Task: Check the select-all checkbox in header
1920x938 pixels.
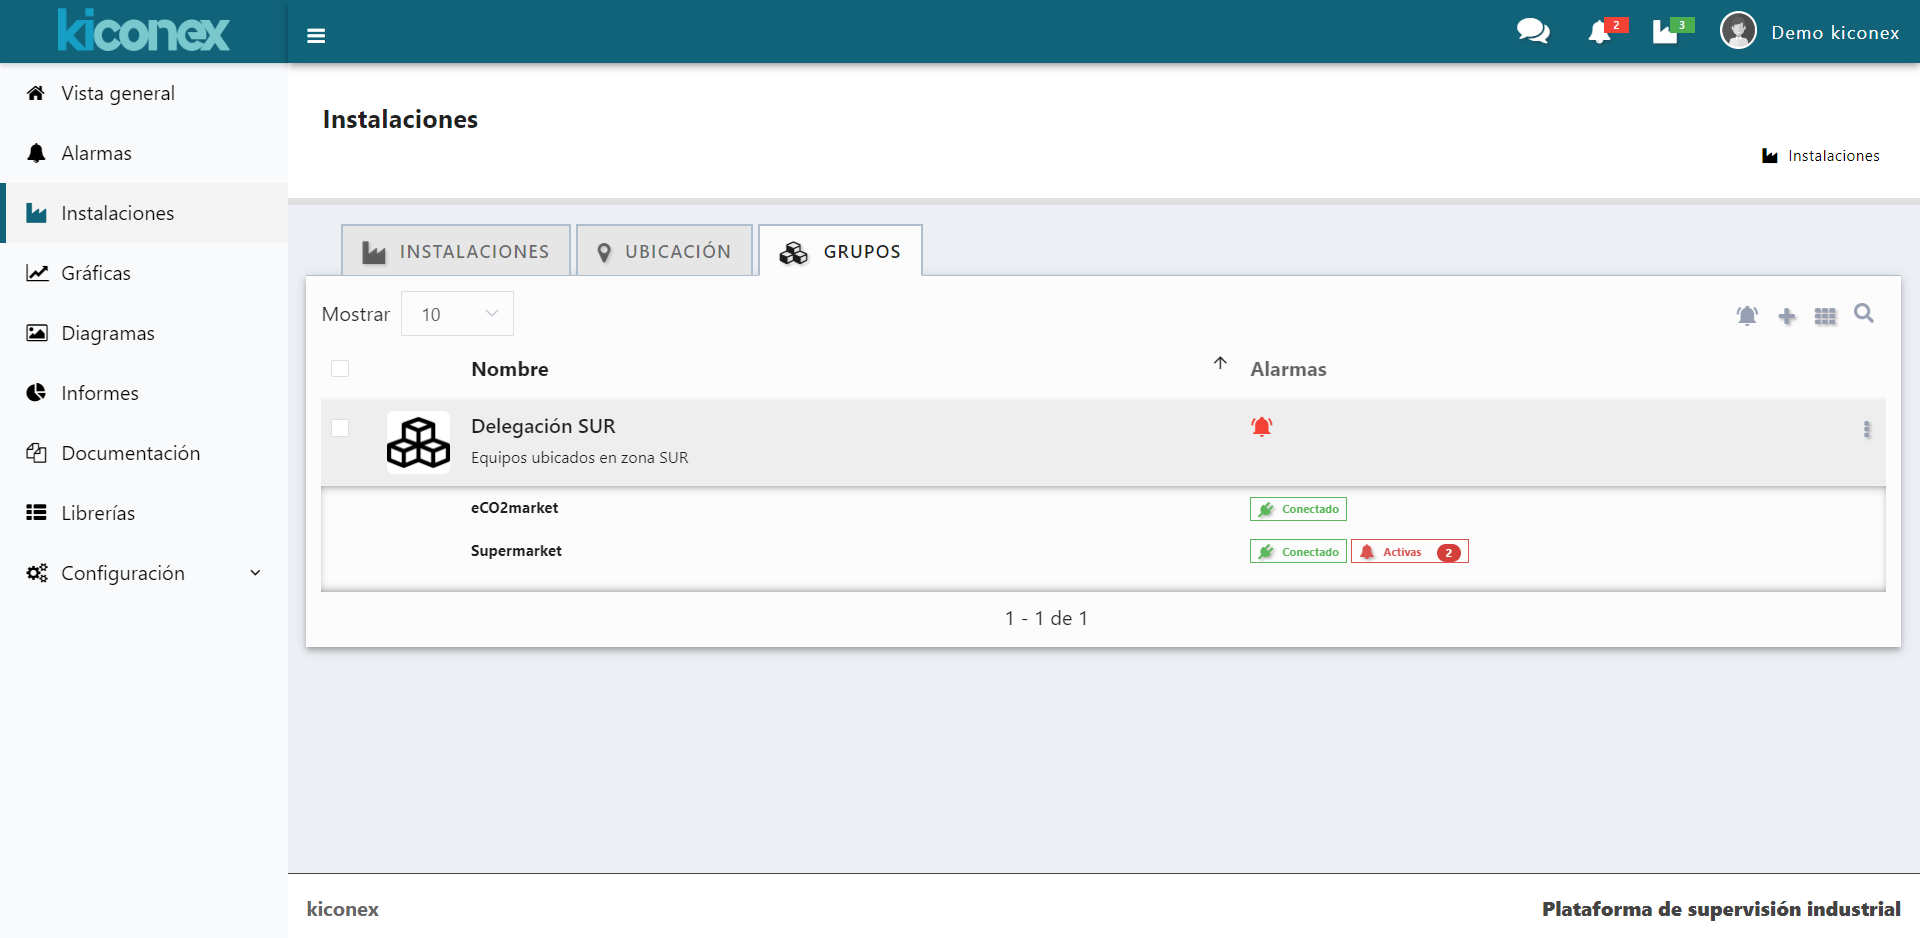Action: [x=340, y=369]
